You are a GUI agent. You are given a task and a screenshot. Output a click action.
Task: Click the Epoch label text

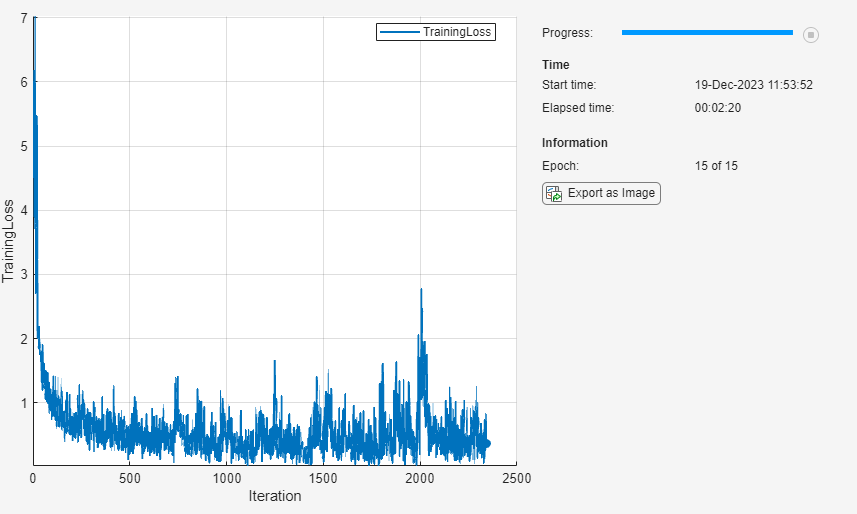point(560,166)
